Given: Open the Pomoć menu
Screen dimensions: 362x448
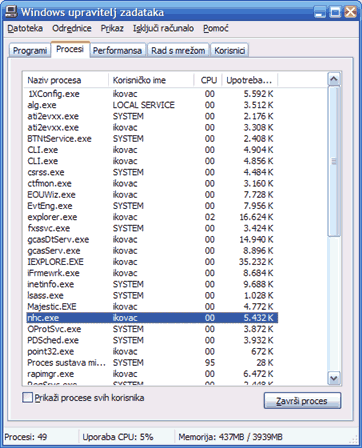Looking at the screenshot, I should click(x=216, y=29).
